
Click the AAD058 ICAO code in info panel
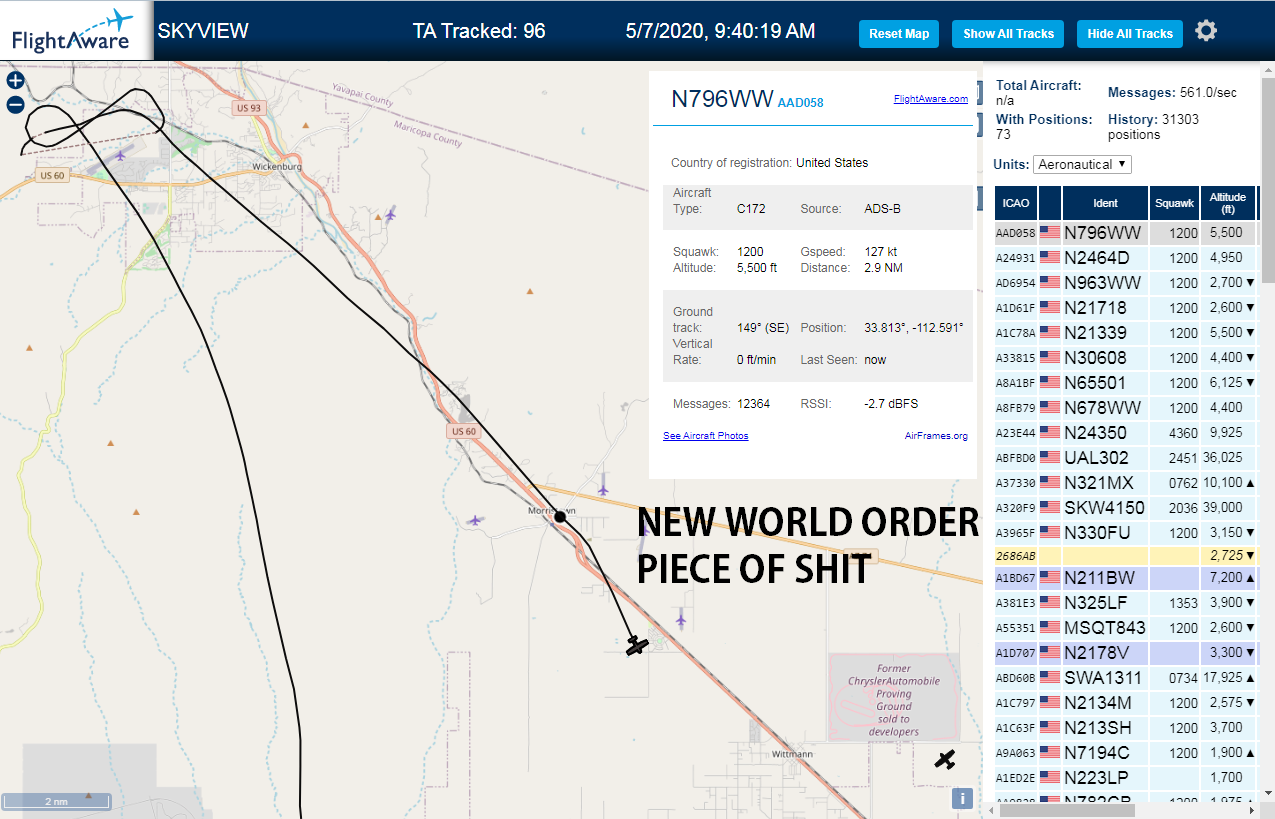[800, 102]
